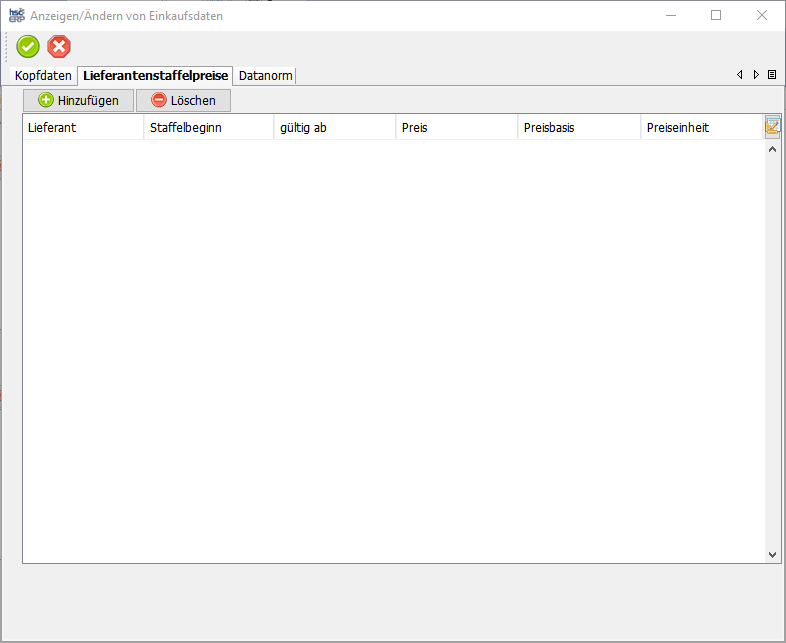
Task: Click the Staffelbeginn column header
Action: (x=208, y=128)
